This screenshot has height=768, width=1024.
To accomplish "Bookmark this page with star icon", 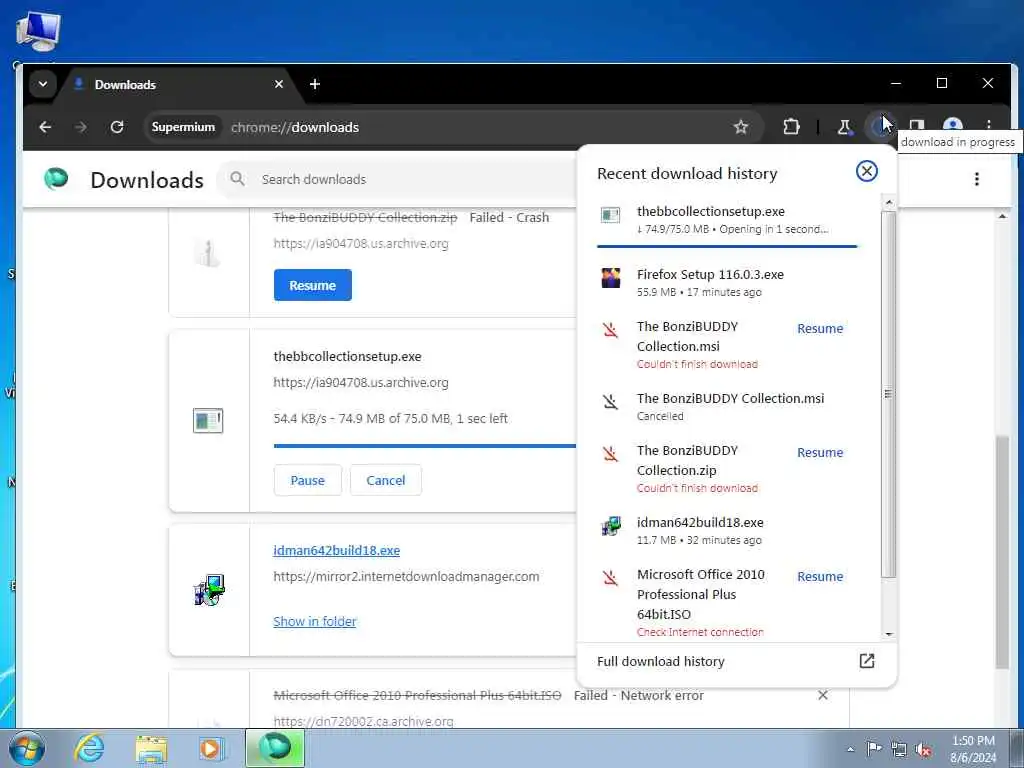I will pos(741,127).
